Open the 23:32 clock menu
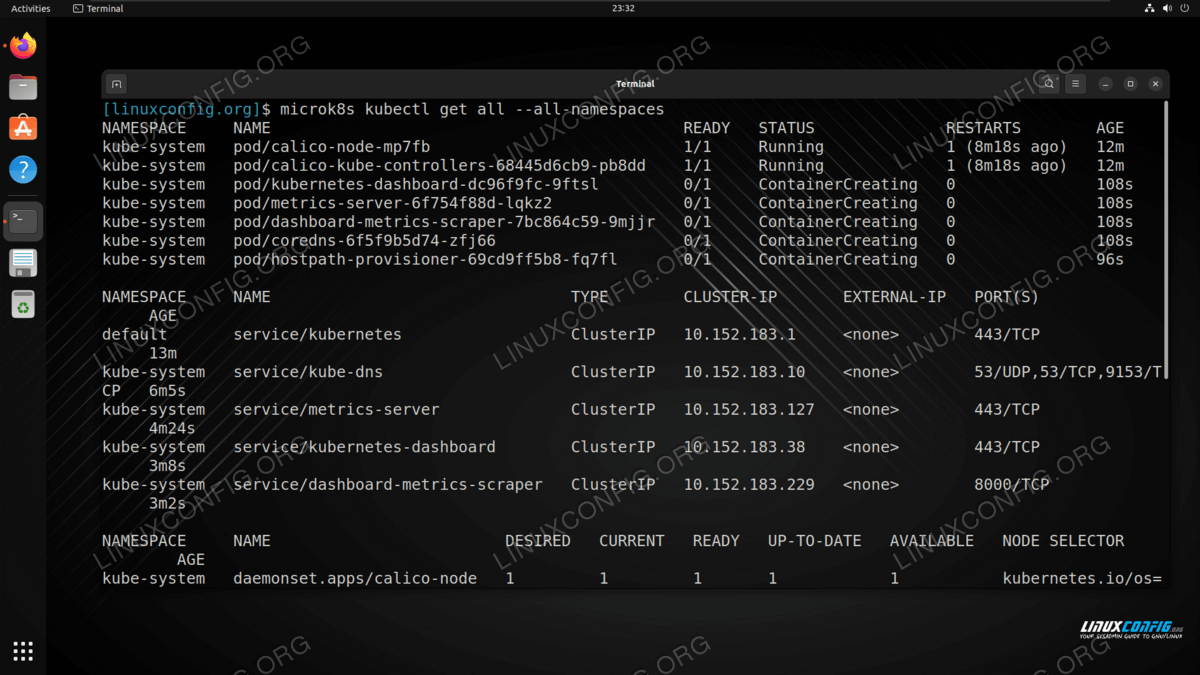 tap(623, 8)
